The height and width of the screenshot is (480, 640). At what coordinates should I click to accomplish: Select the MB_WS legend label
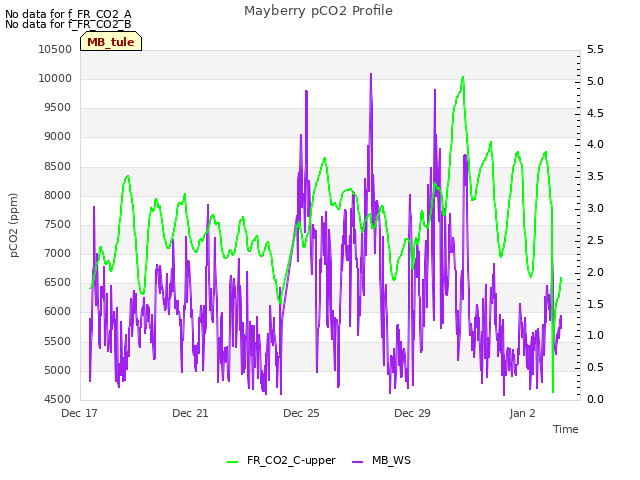[391, 460]
